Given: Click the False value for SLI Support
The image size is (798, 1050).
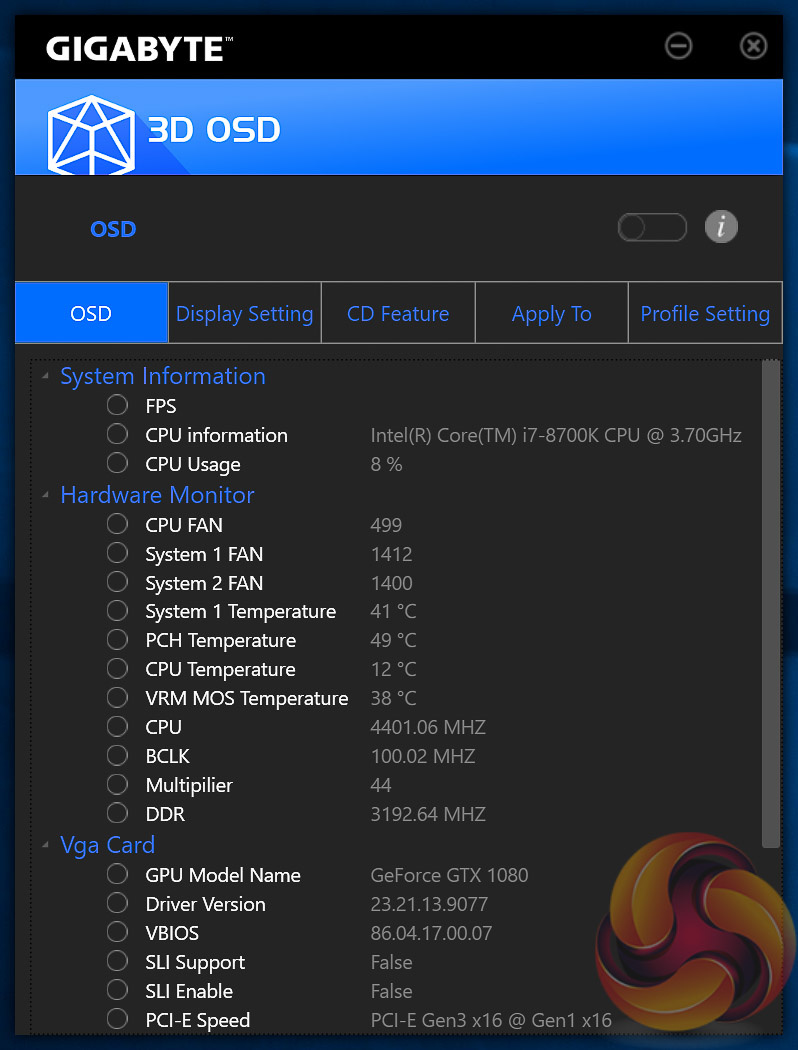Looking at the screenshot, I should coord(392,962).
